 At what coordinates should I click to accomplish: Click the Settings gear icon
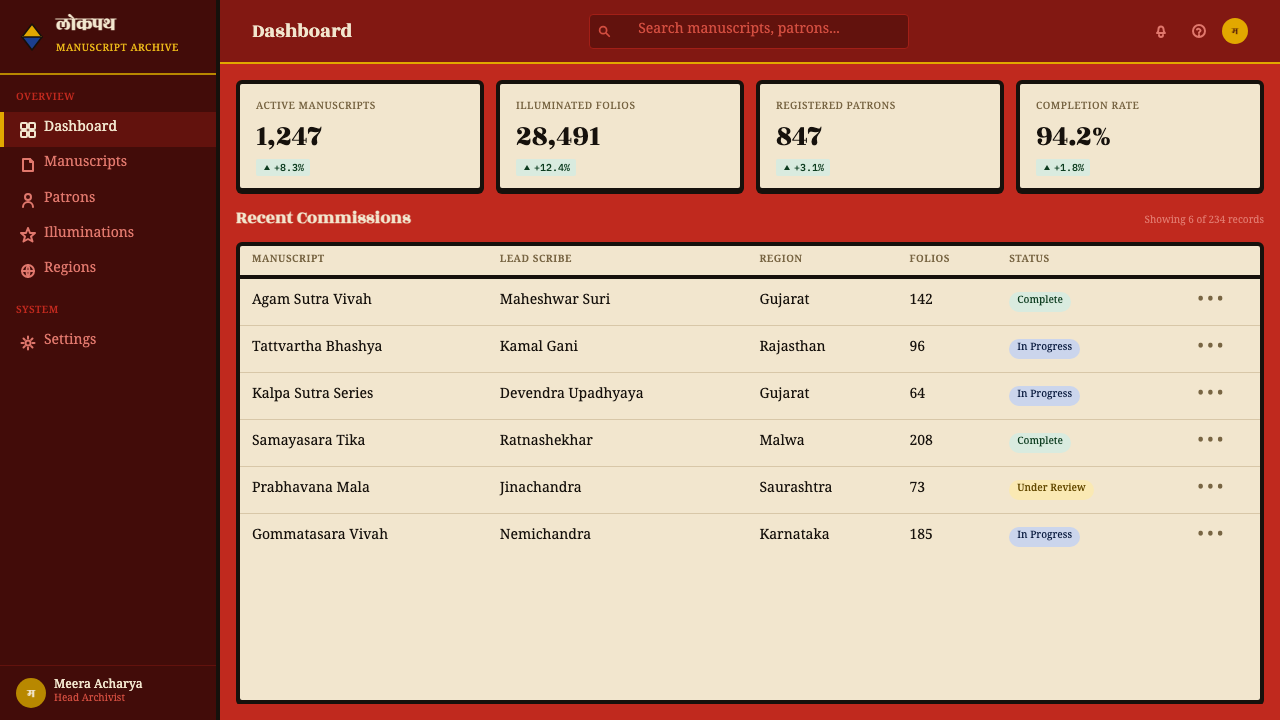[x=28, y=343]
